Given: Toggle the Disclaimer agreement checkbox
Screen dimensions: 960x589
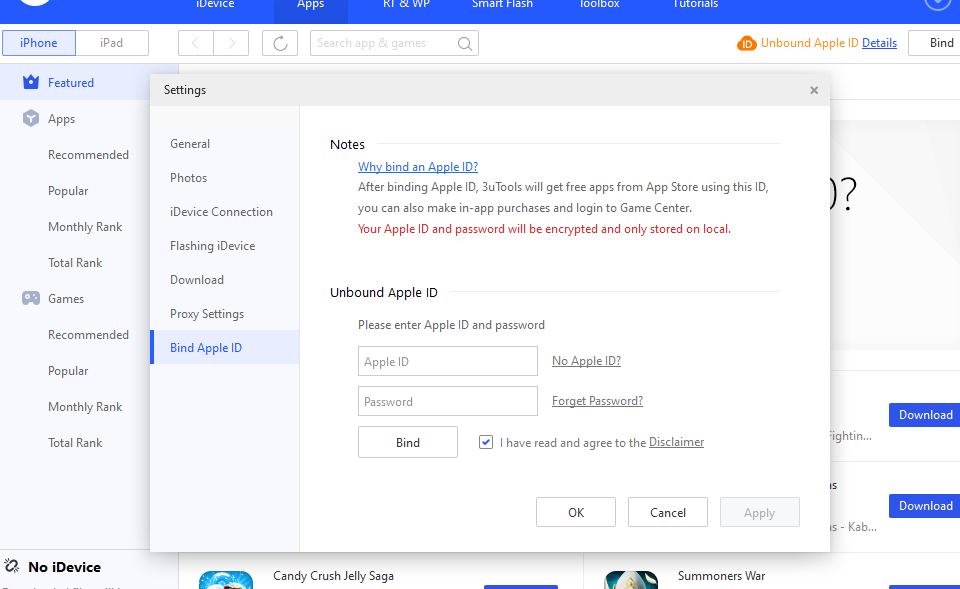Looking at the screenshot, I should [486, 441].
